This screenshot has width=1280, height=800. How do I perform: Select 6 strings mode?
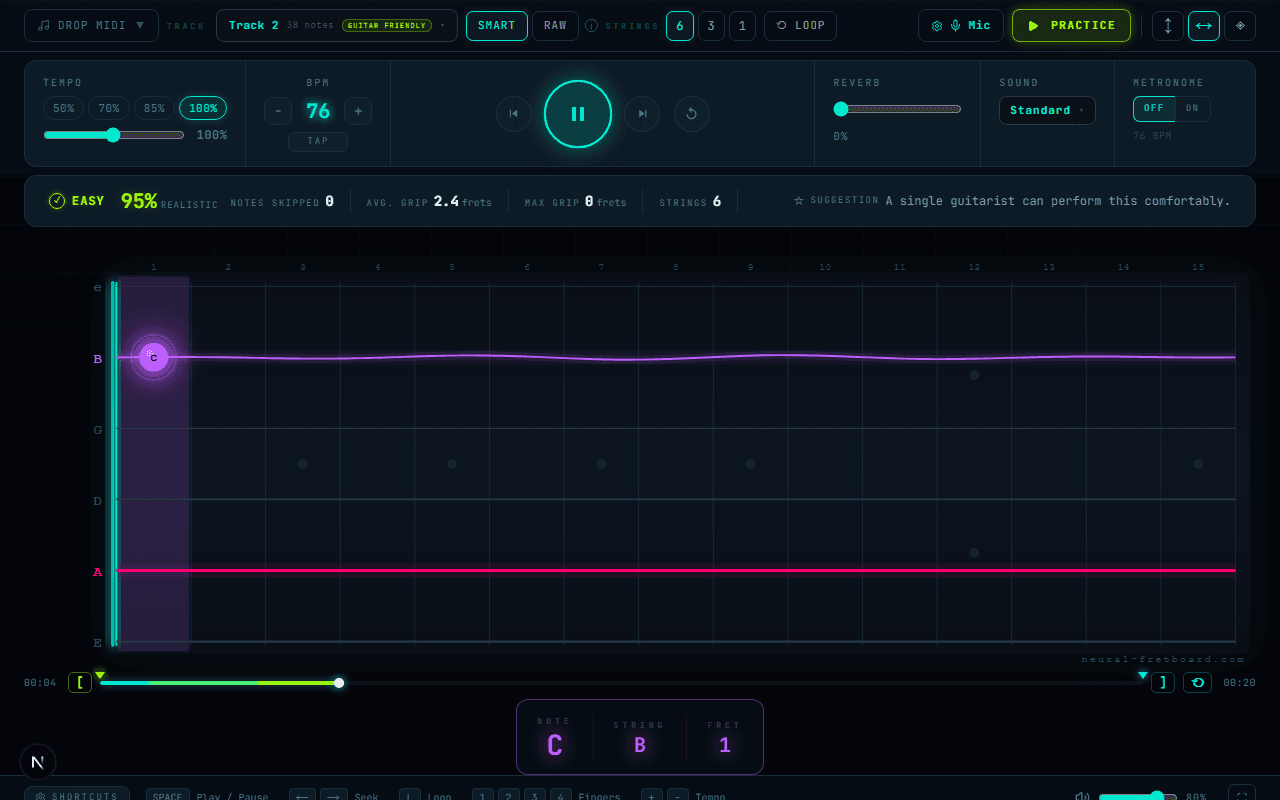680,26
